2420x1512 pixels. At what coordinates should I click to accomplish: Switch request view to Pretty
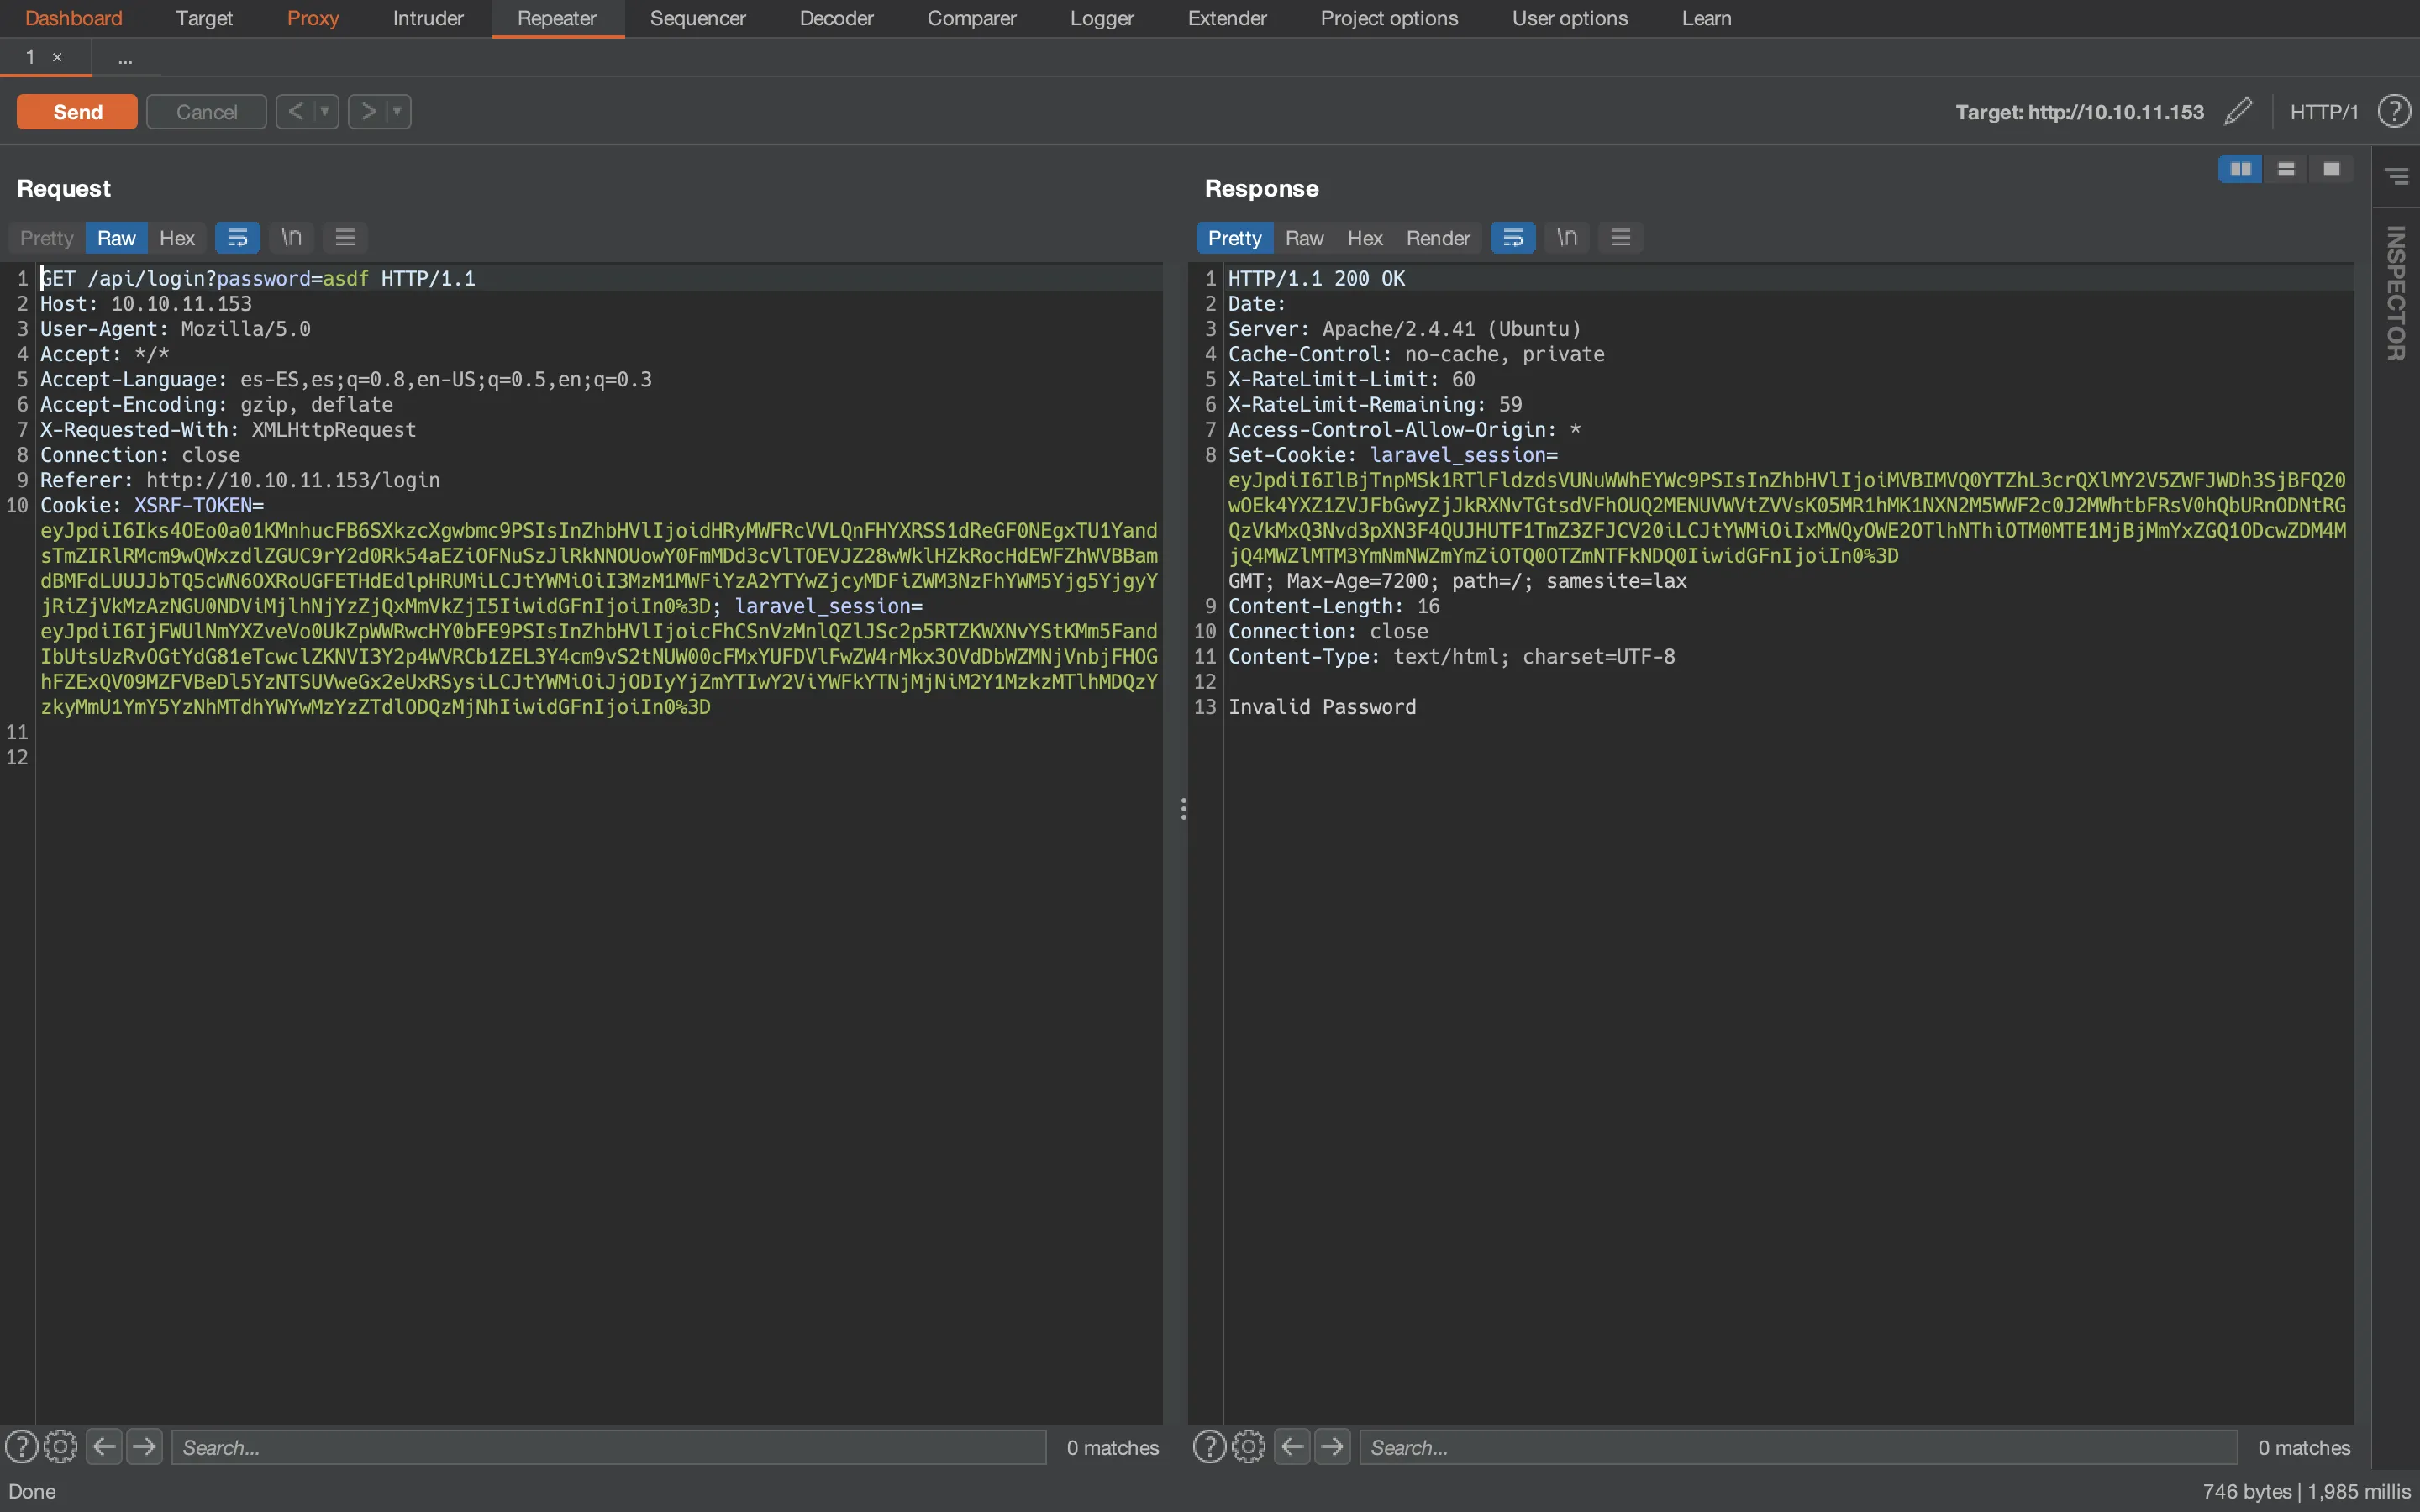click(47, 238)
